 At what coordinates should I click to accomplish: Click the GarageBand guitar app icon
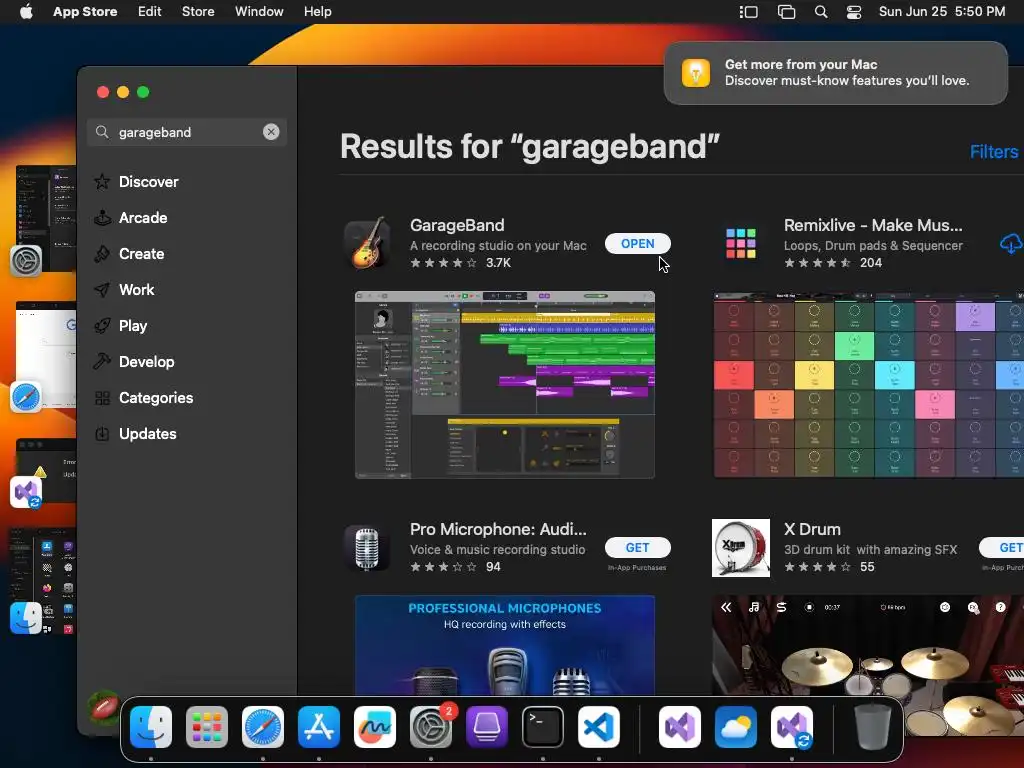coord(368,244)
